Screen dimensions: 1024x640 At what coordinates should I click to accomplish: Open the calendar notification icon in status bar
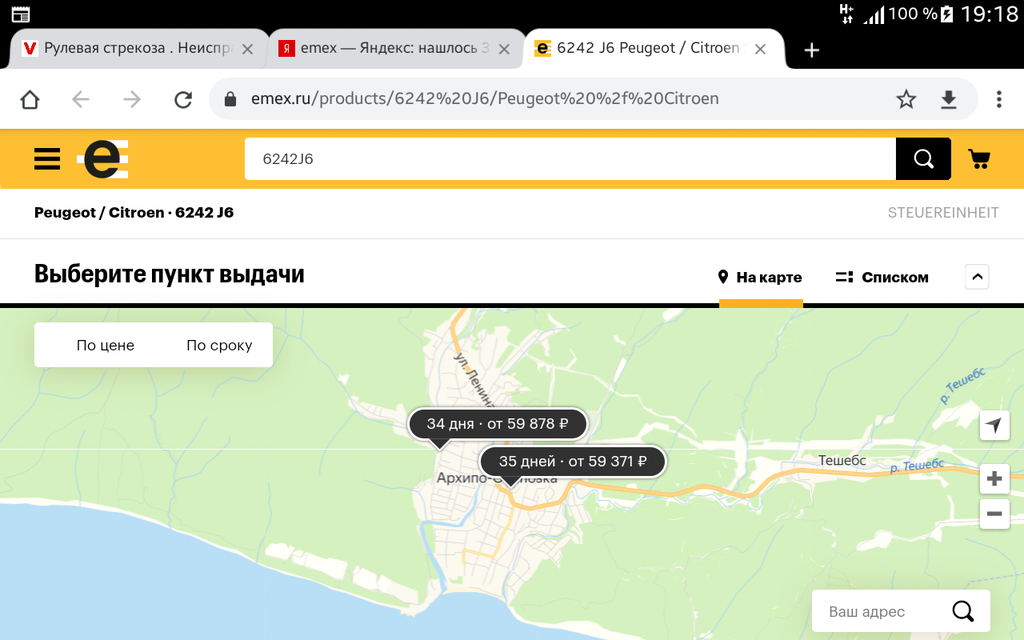click(x=21, y=14)
